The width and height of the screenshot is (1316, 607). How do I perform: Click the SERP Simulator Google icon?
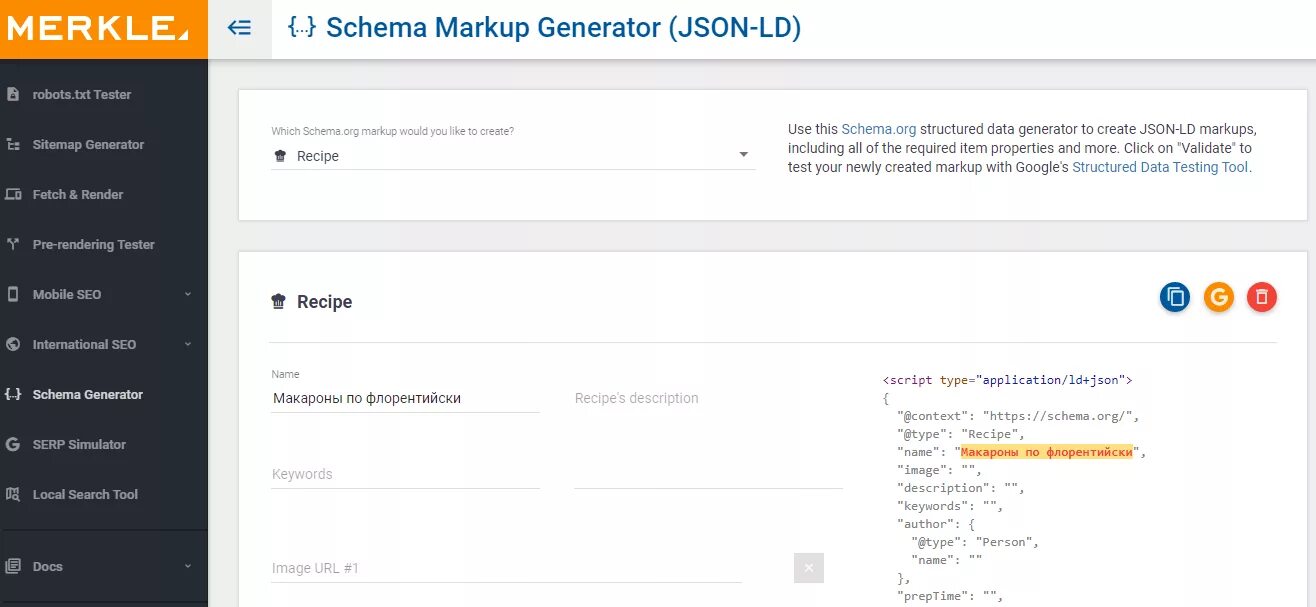coord(13,445)
